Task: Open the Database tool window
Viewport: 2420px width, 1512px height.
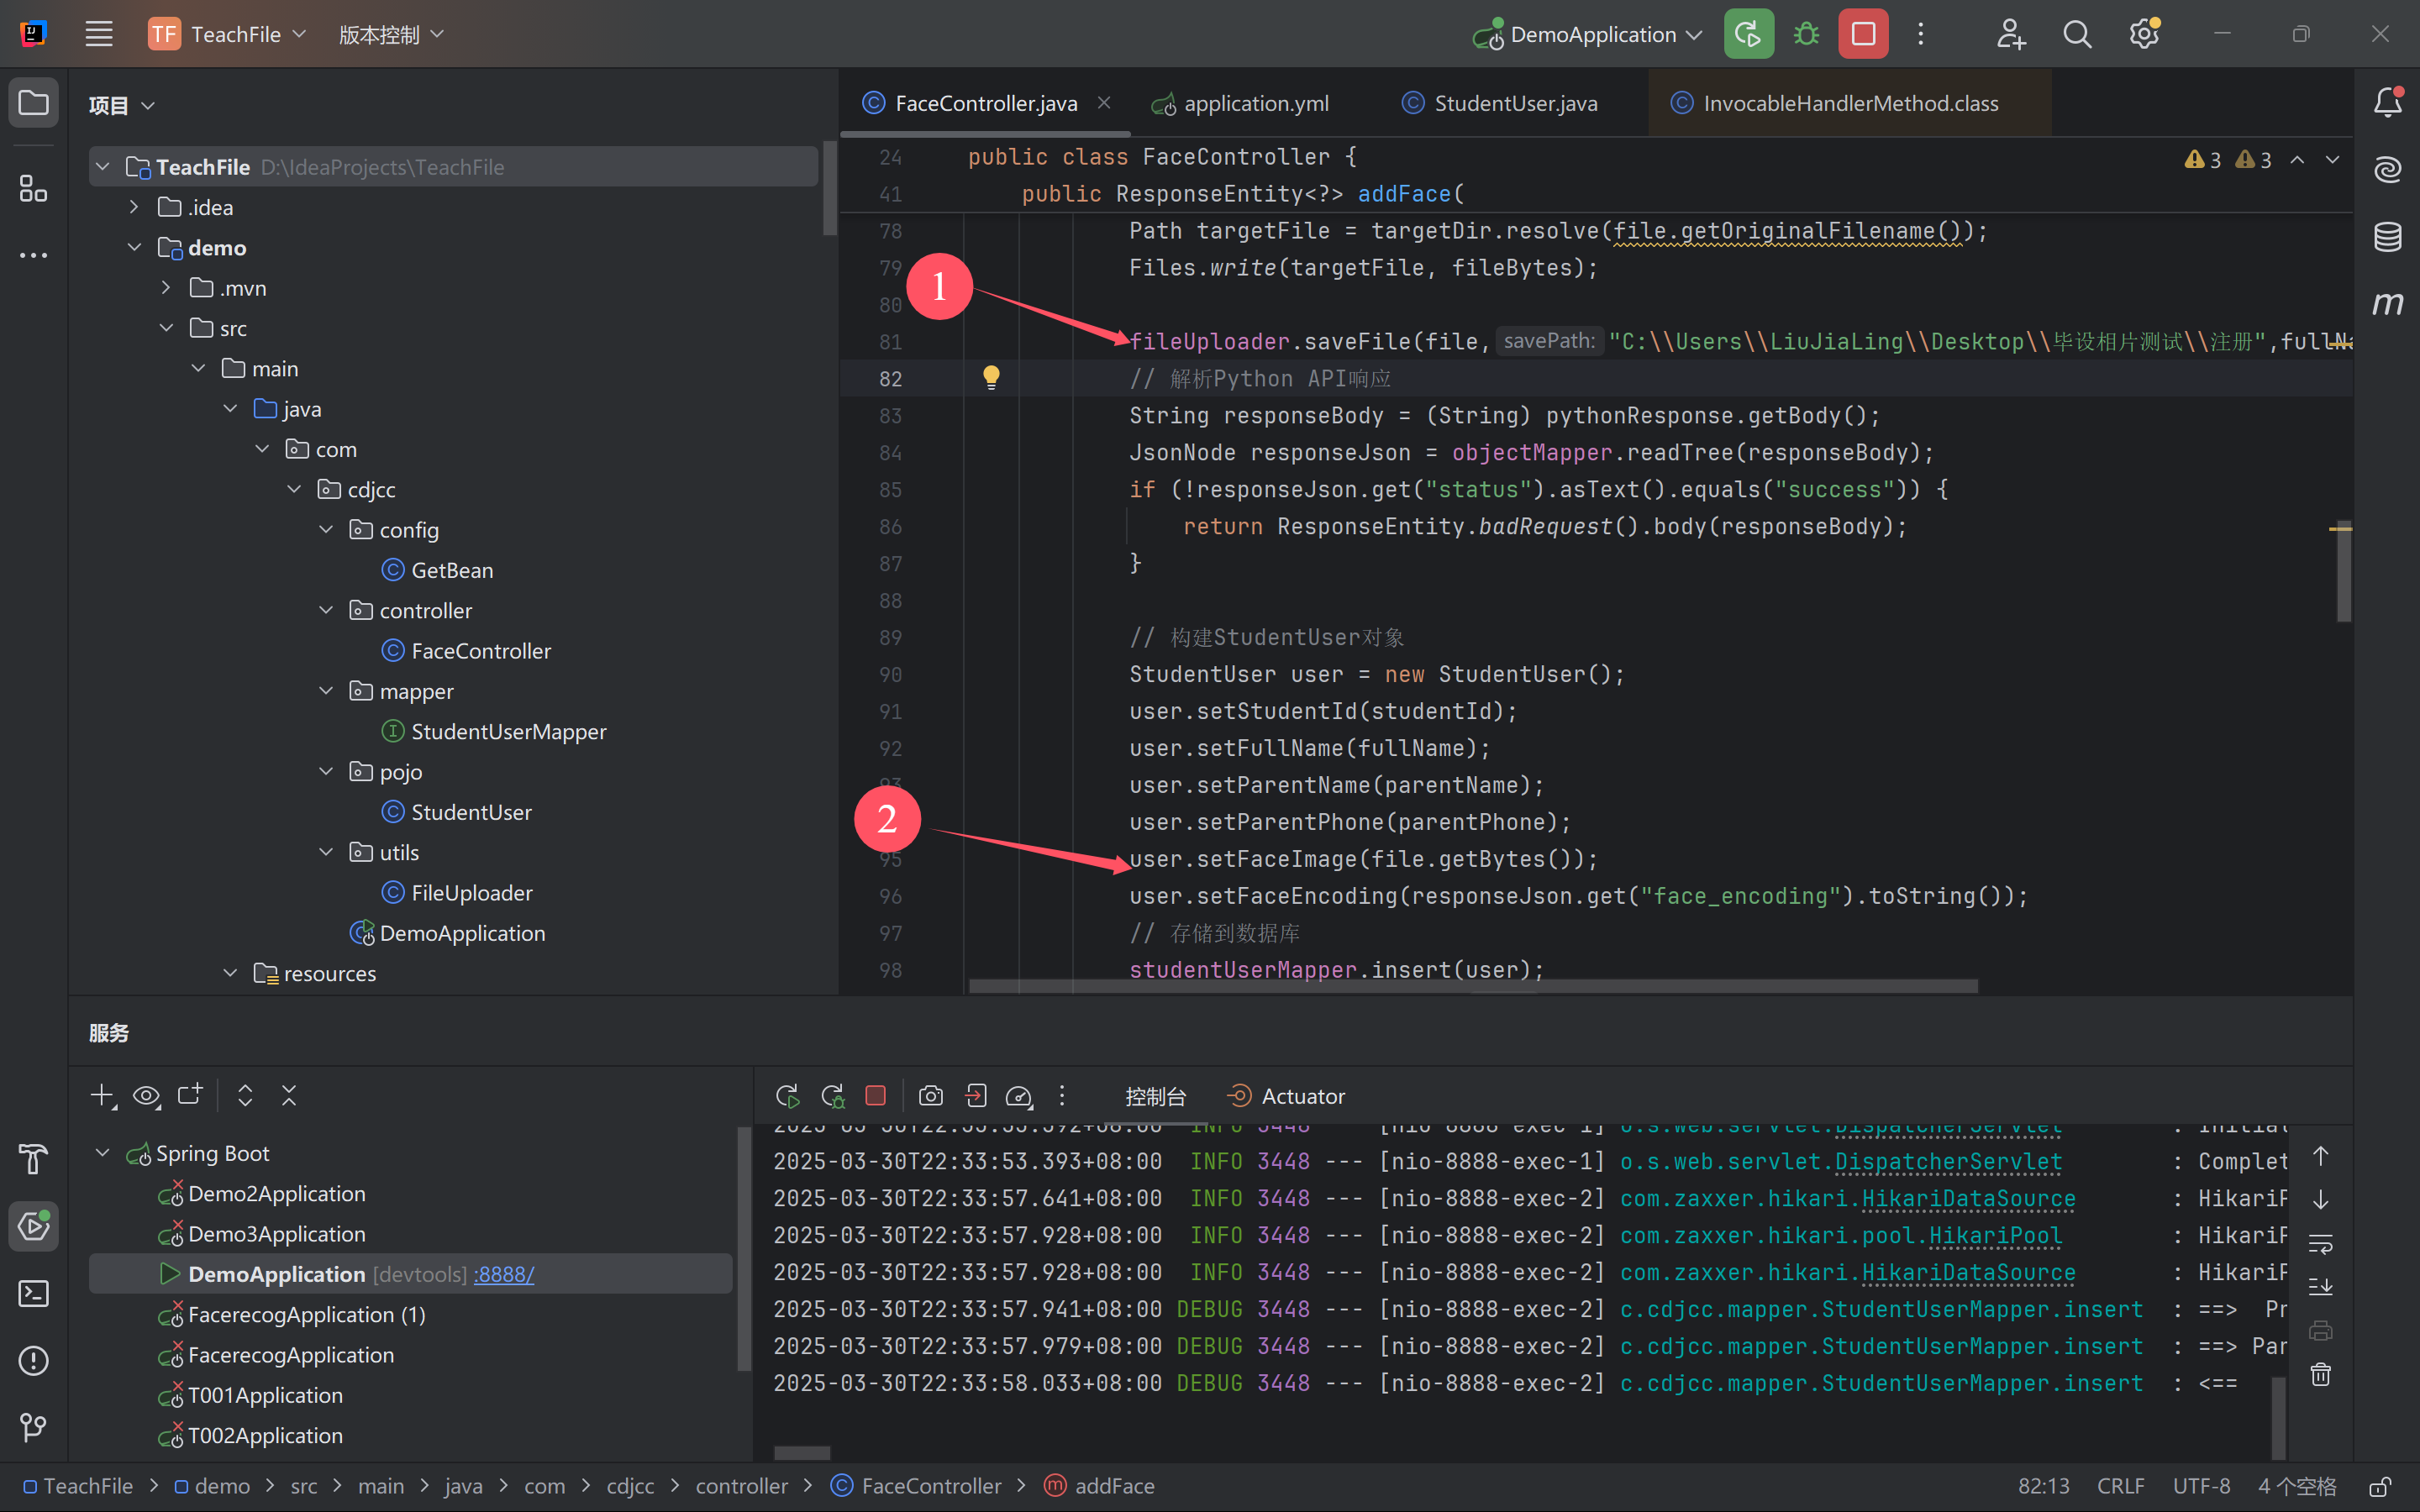Action: (x=2388, y=237)
